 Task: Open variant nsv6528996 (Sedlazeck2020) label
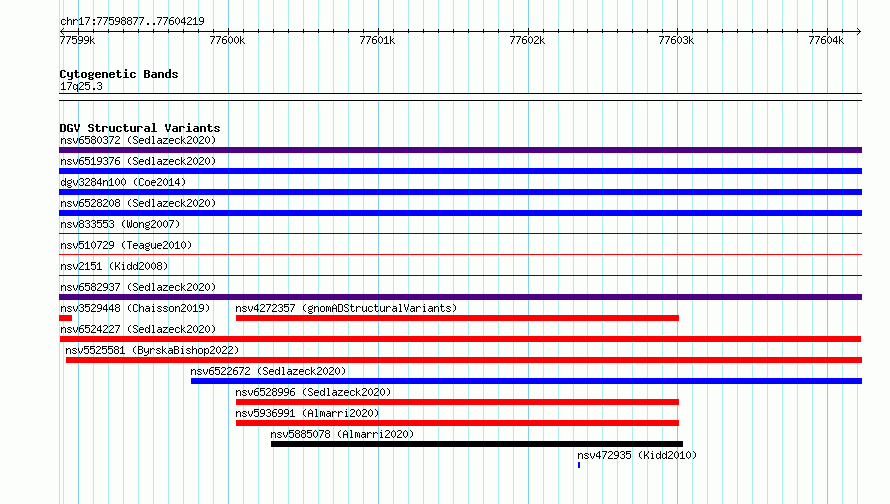(313, 392)
